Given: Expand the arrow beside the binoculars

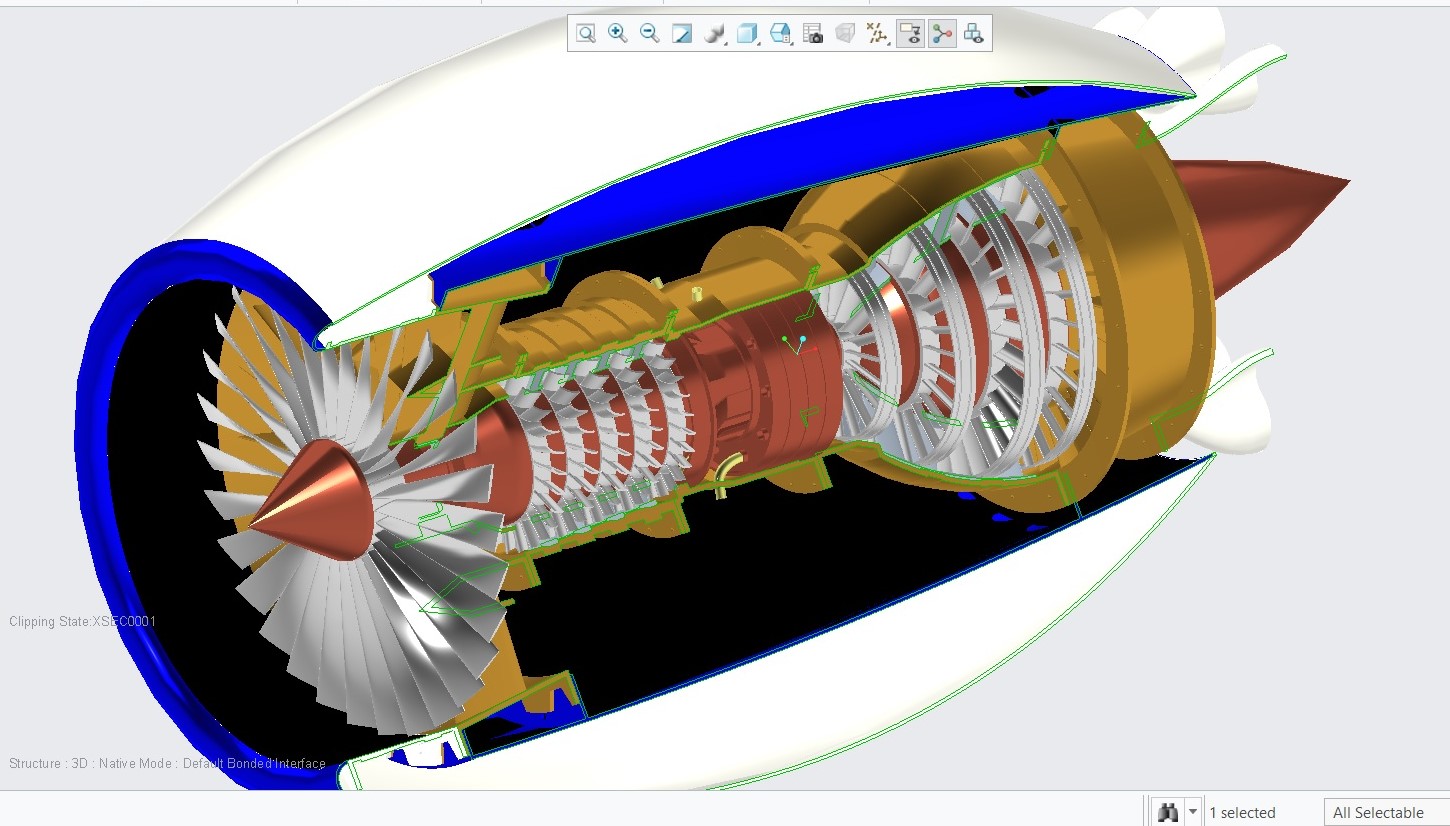Looking at the screenshot, I should 1192,812.
